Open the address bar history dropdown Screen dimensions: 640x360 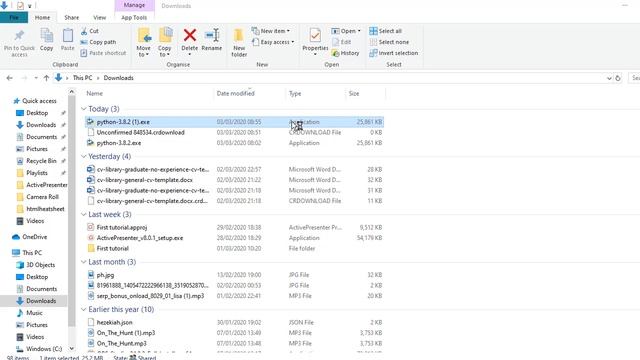609,78
